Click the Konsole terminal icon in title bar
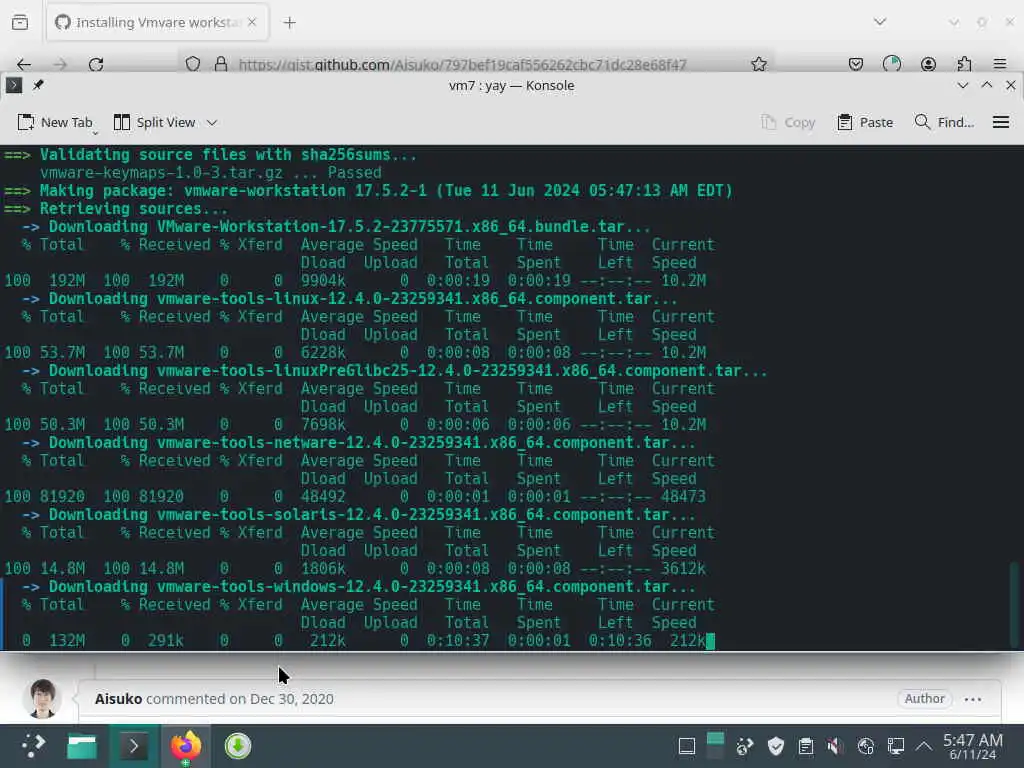 click(x=14, y=86)
